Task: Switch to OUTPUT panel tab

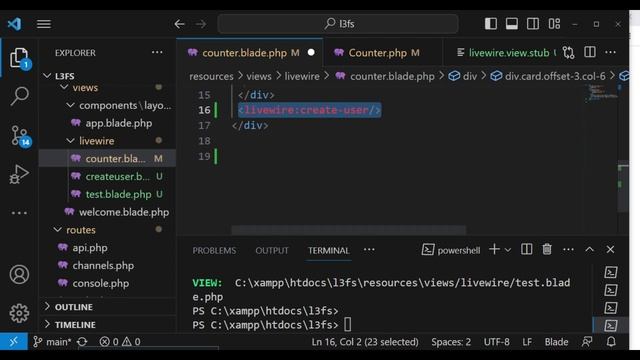Action: click(x=272, y=251)
